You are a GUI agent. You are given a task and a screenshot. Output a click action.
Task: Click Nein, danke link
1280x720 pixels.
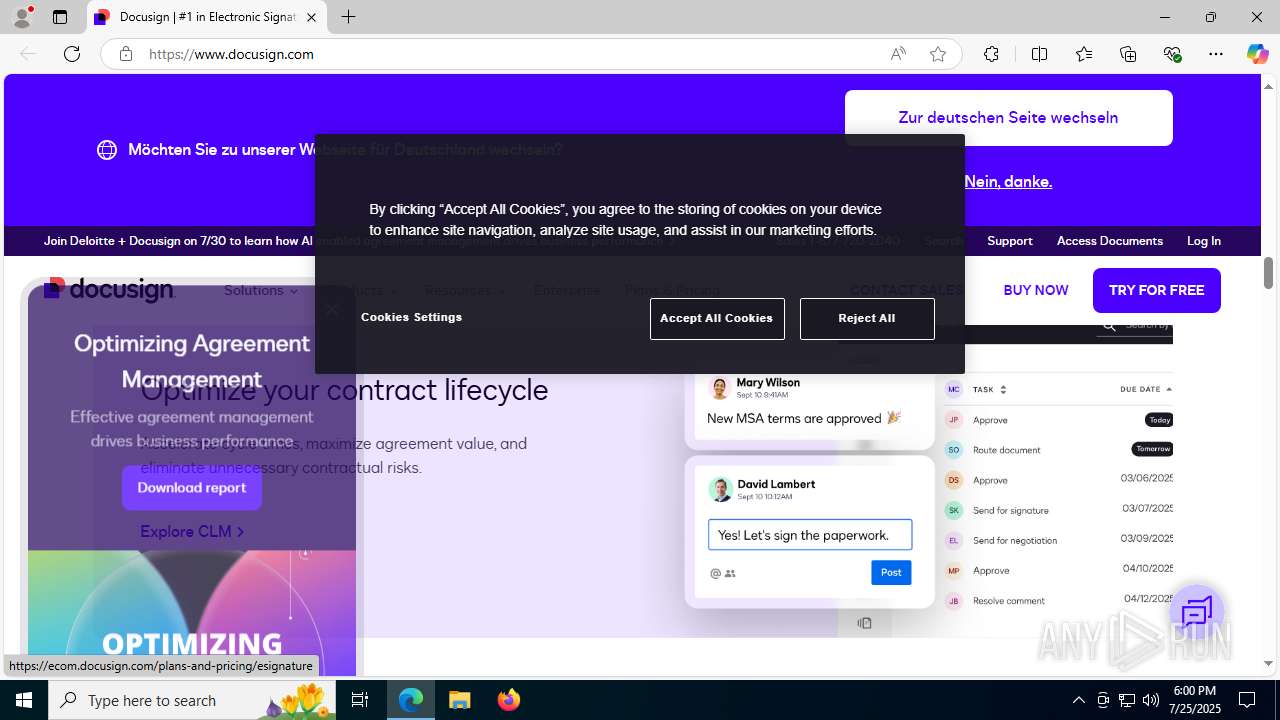click(1008, 181)
